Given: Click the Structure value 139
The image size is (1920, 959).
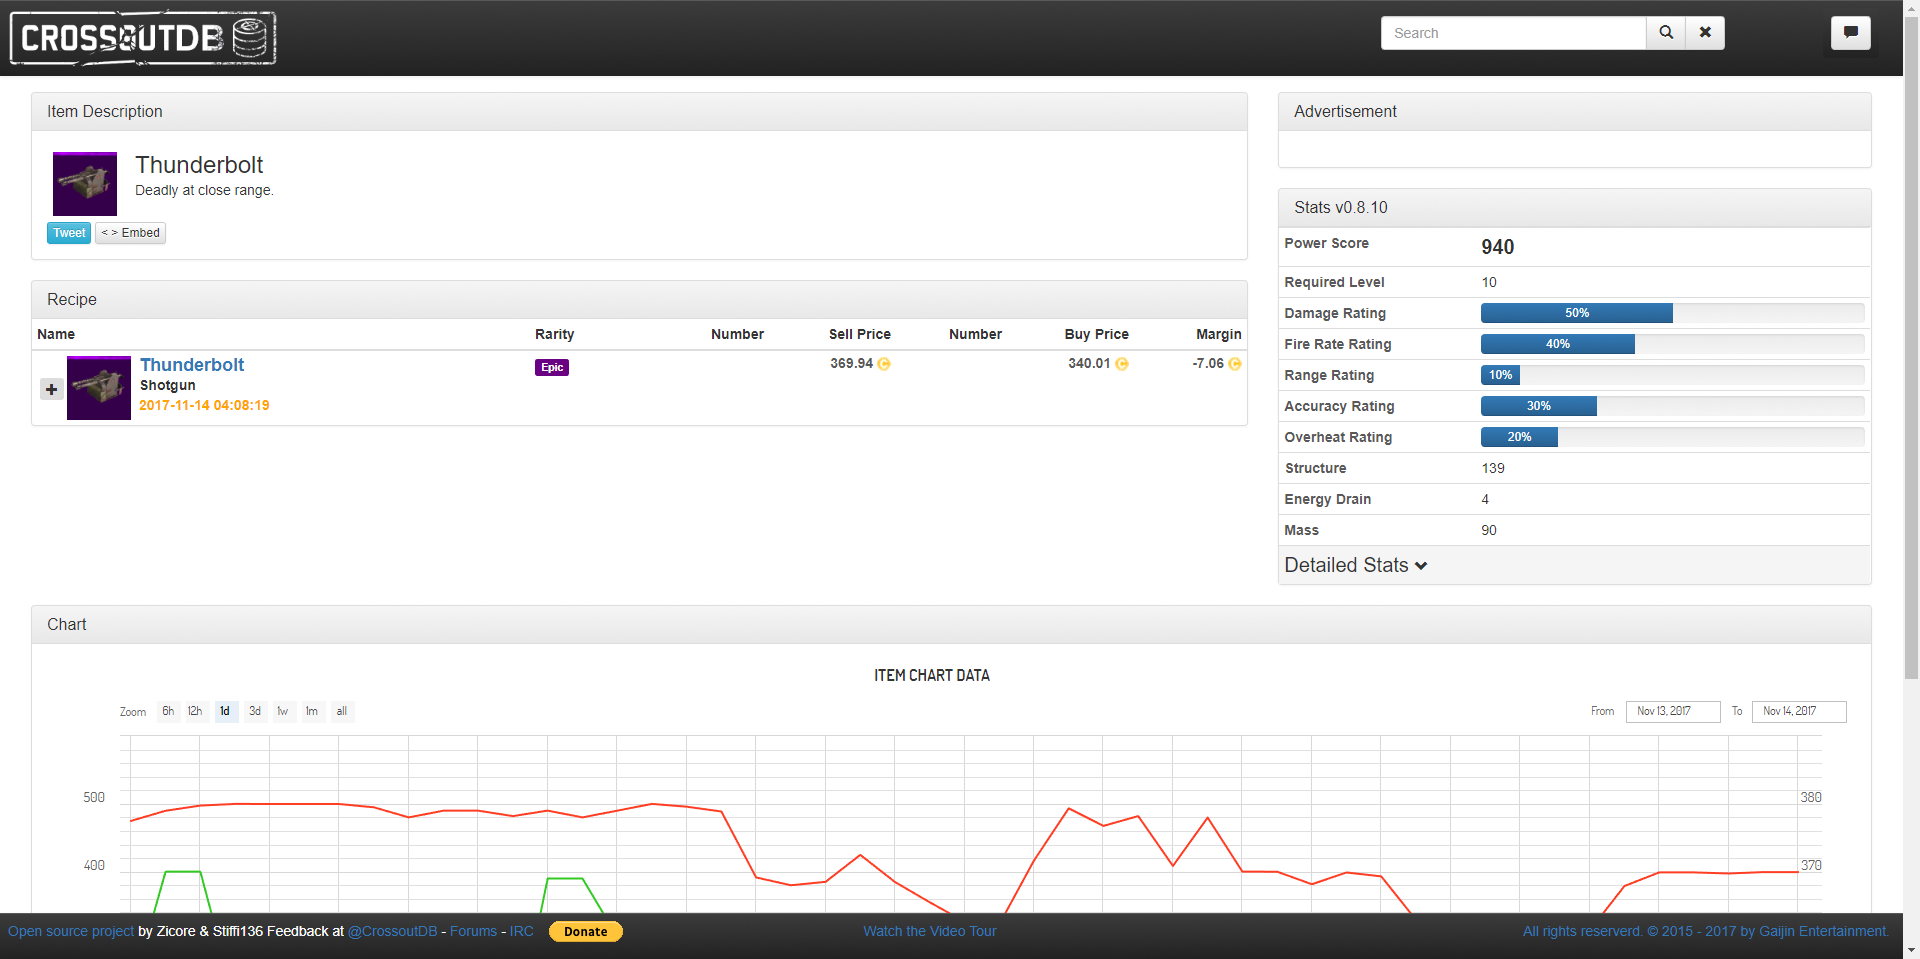Looking at the screenshot, I should (x=1493, y=468).
